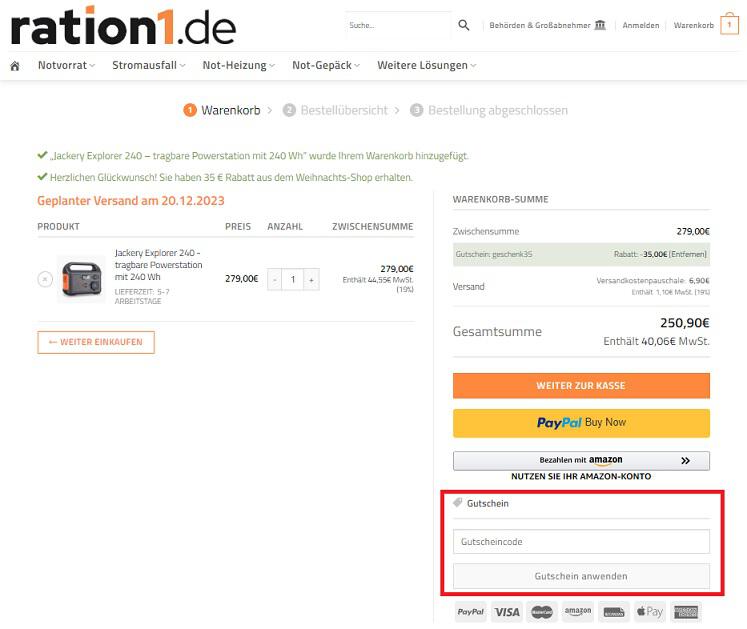Focus the Suche search field
Screen dimensions: 747x629
(x=398, y=25)
